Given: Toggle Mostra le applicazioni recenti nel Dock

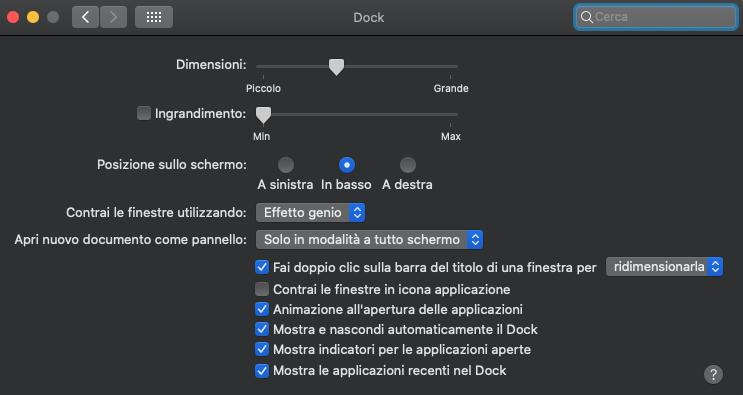Looking at the screenshot, I should 262,370.
